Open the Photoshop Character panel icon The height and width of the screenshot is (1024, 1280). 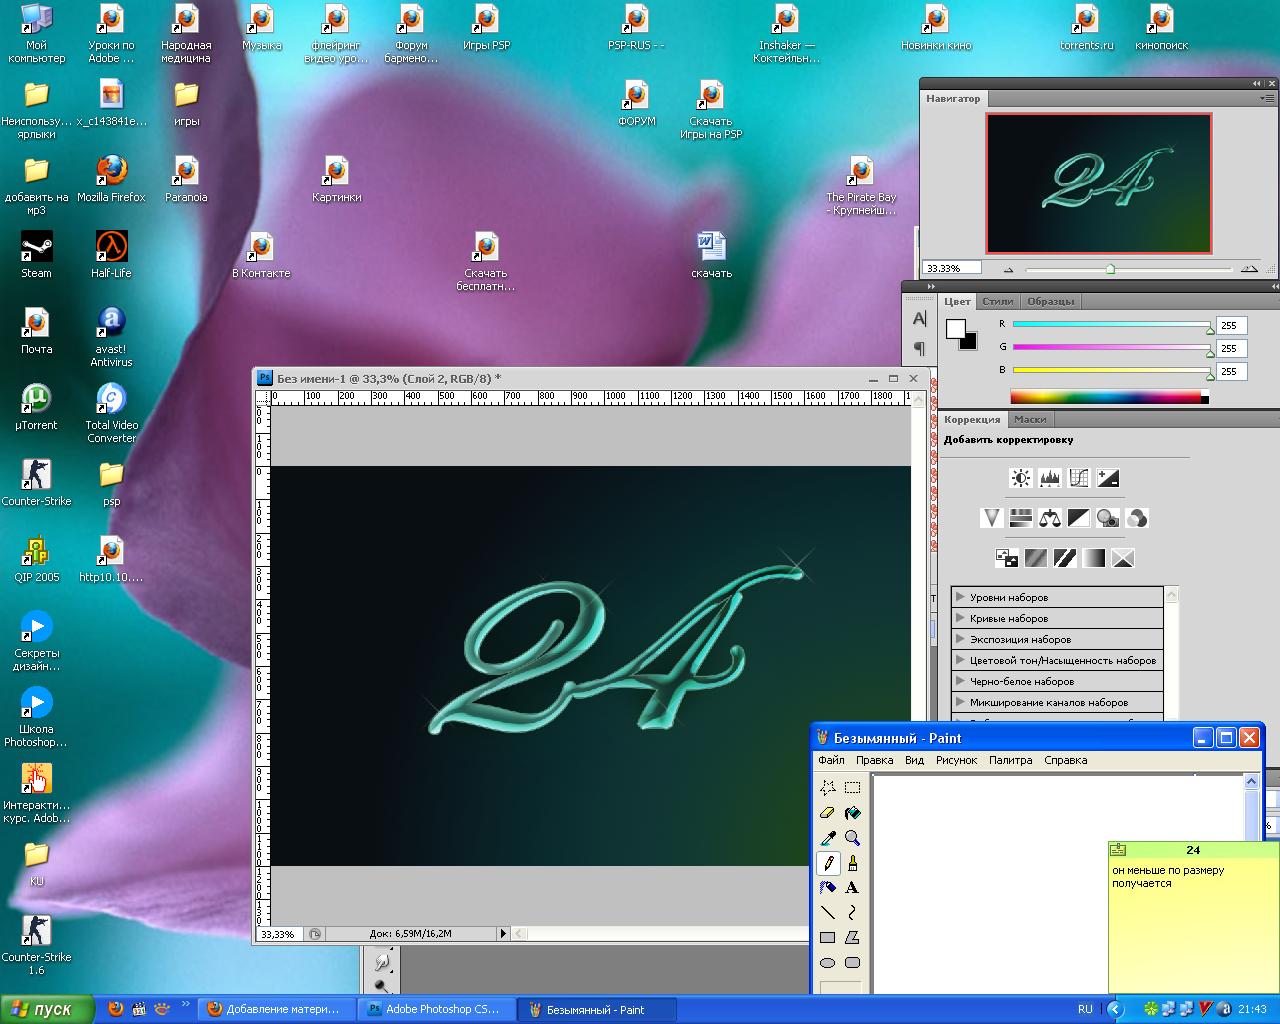919,319
